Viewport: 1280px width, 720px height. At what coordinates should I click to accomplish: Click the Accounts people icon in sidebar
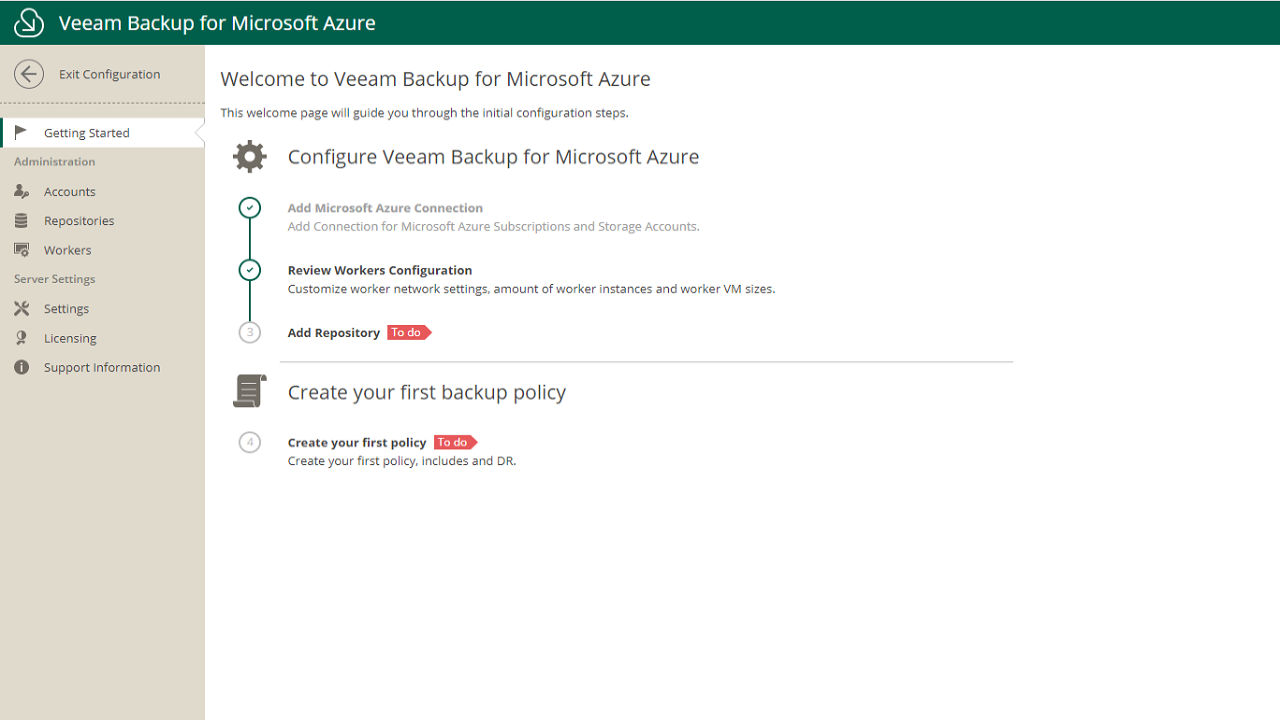click(x=21, y=191)
